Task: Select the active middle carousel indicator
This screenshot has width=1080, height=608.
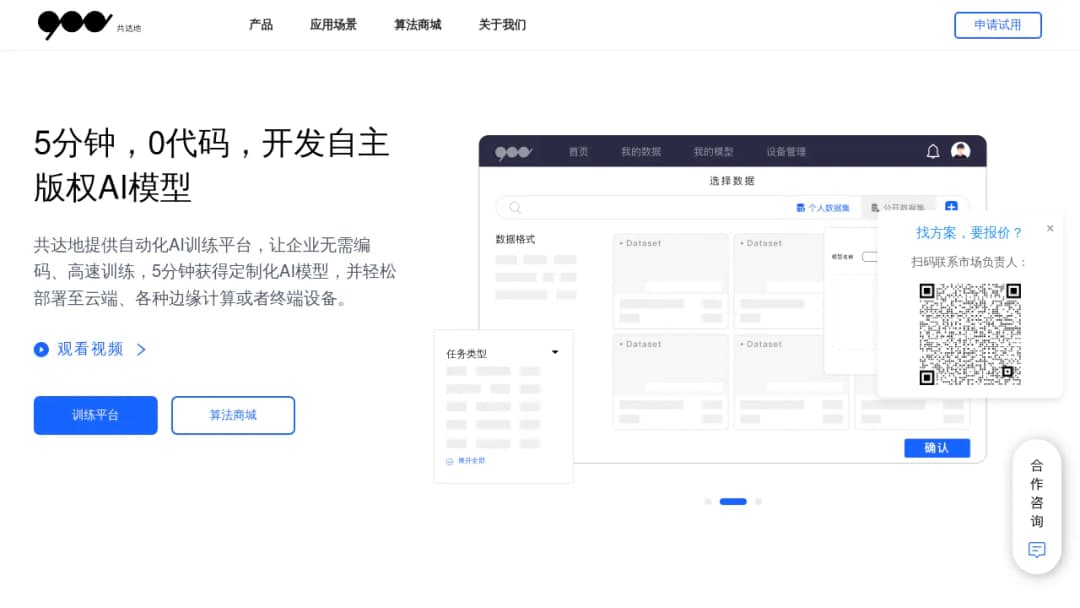Action: point(733,501)
